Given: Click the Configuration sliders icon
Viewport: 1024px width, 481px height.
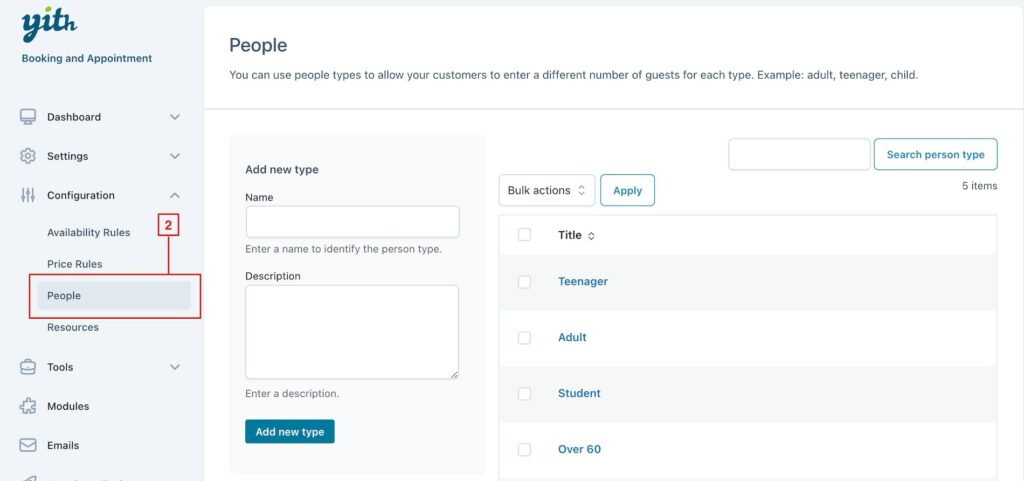Looking at the screenshot, I should click(x=27, y=195).
